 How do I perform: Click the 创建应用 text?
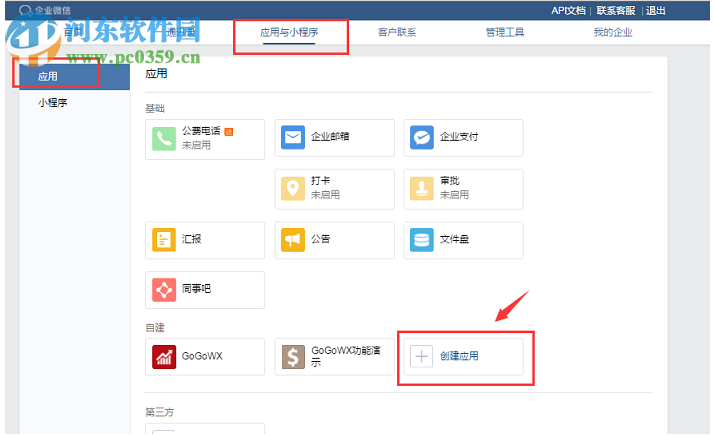[459, 356]
